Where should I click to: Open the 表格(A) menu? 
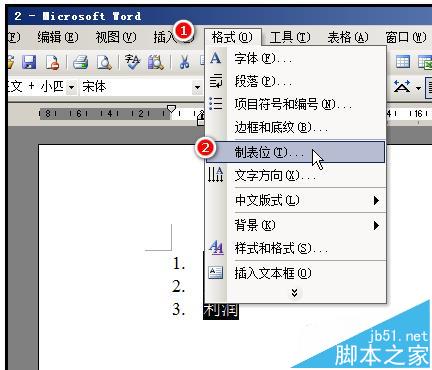[x=348, y=37]
